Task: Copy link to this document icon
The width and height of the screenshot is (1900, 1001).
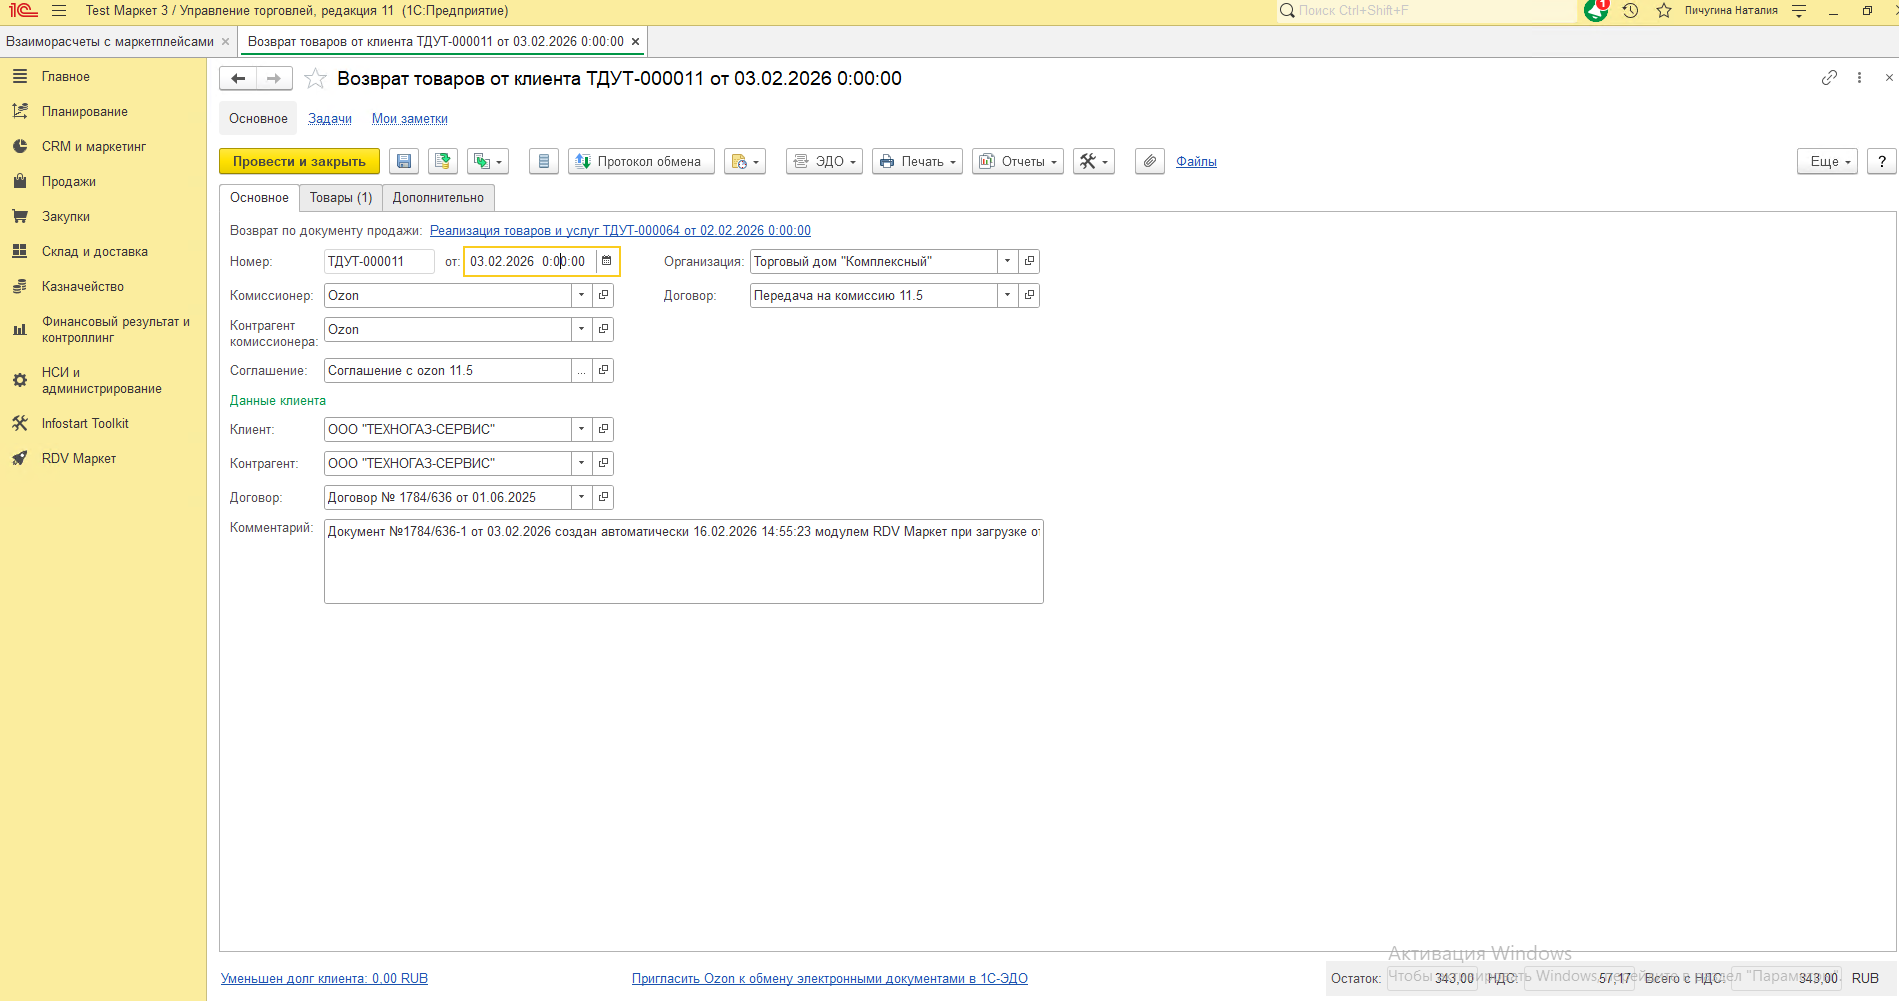Action: (1829, 78)
